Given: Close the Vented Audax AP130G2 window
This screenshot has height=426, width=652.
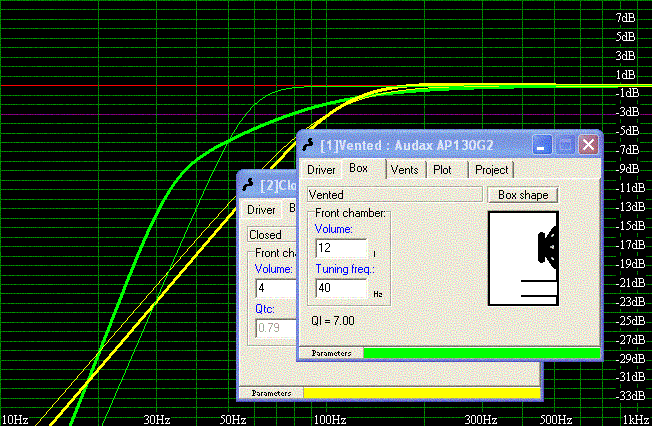Looking at the screenshot, I should 588,145.
